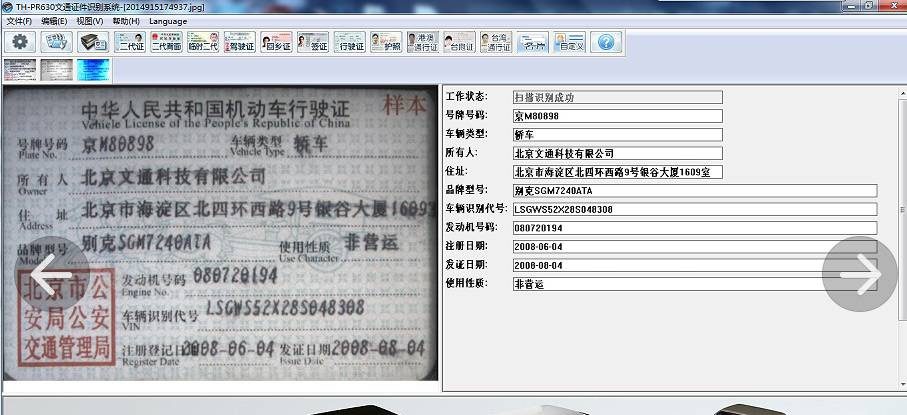Click the 注册日期: label in results
Image resolution: width=907 pixels, height=415 pixels.
pyautogui.click(x=467, y=245)
